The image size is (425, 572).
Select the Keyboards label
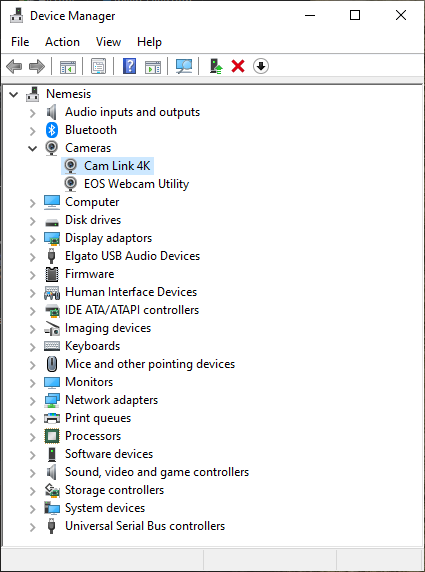click(x=92, y=346)
